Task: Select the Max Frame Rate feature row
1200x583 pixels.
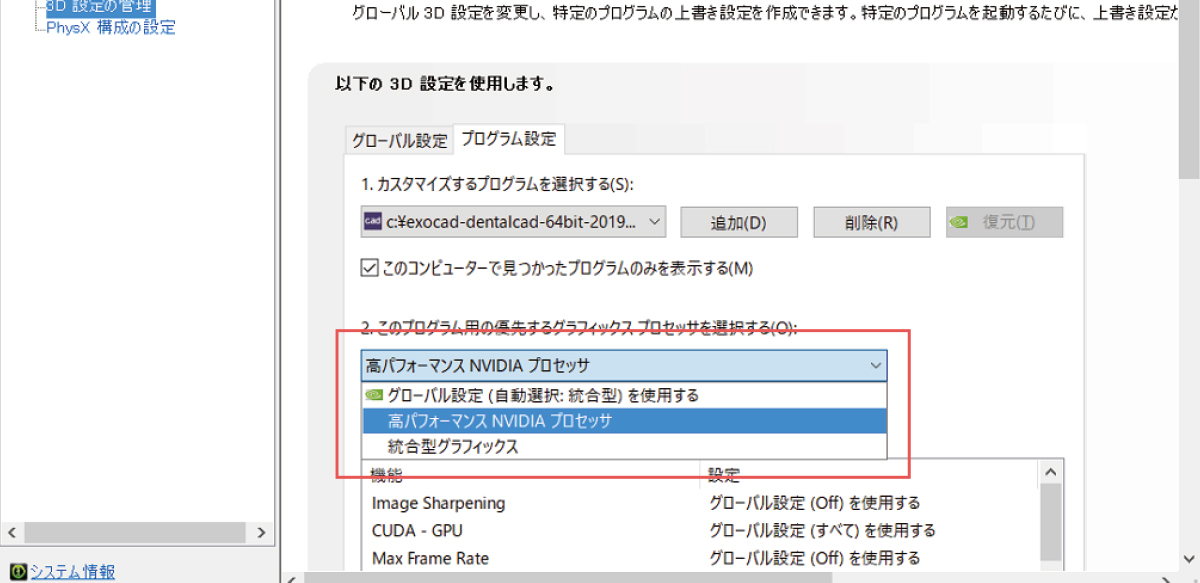Action: pos(430,558)
